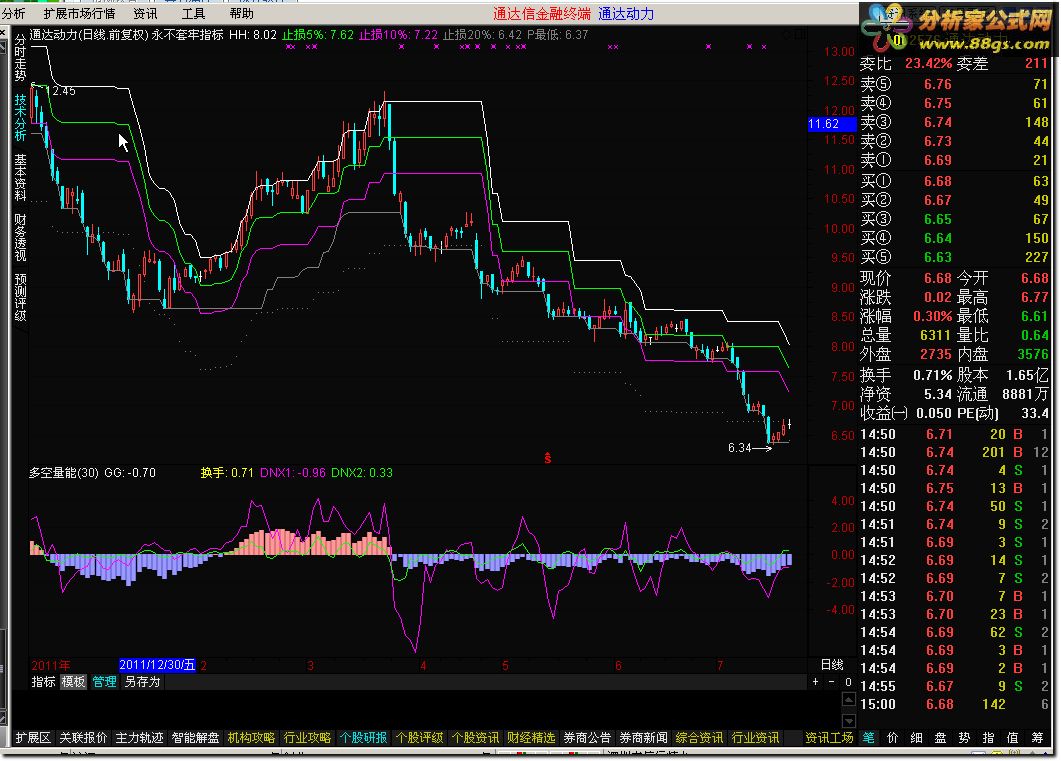Select the 笔 tick-list tab
Viewport: 1061px width, 761px height.
coord(868,737)
